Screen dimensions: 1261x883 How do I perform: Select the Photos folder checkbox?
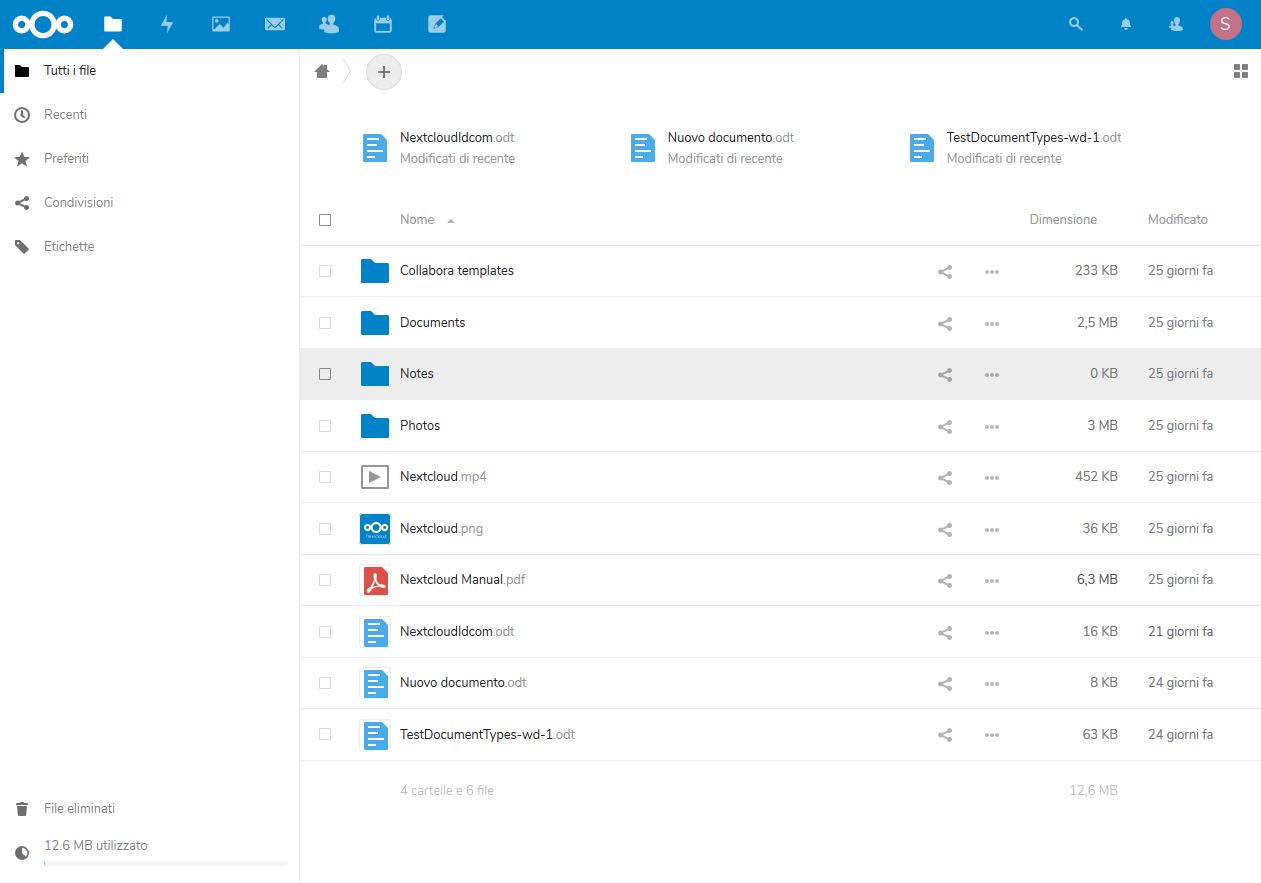[325, 426]
